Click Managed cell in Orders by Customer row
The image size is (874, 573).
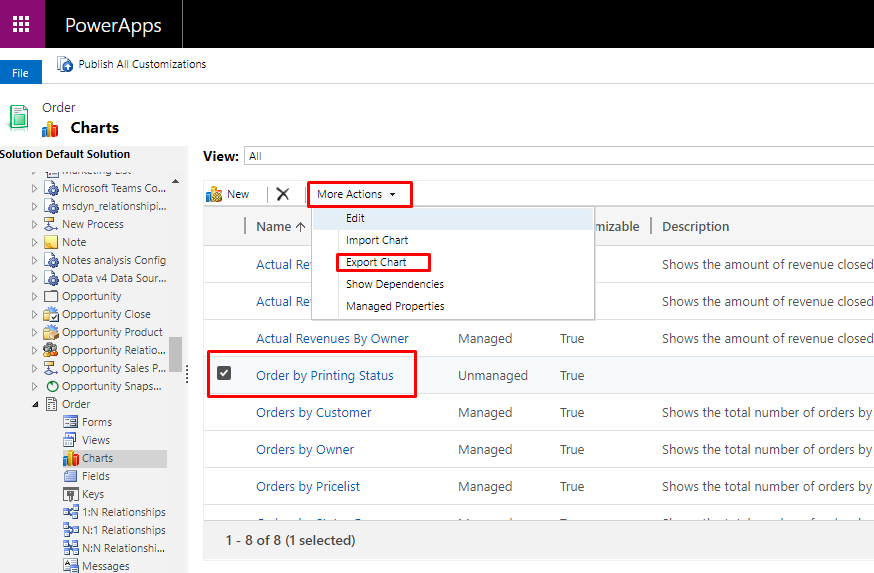coord(485,412)
